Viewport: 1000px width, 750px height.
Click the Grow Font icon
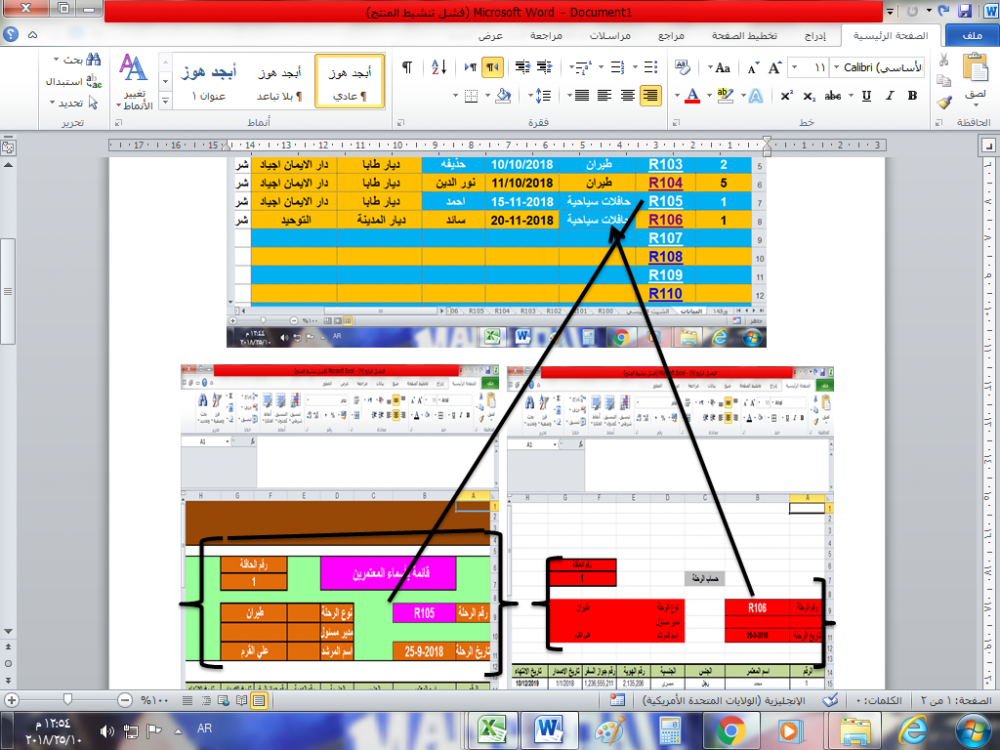coord(774,68)
